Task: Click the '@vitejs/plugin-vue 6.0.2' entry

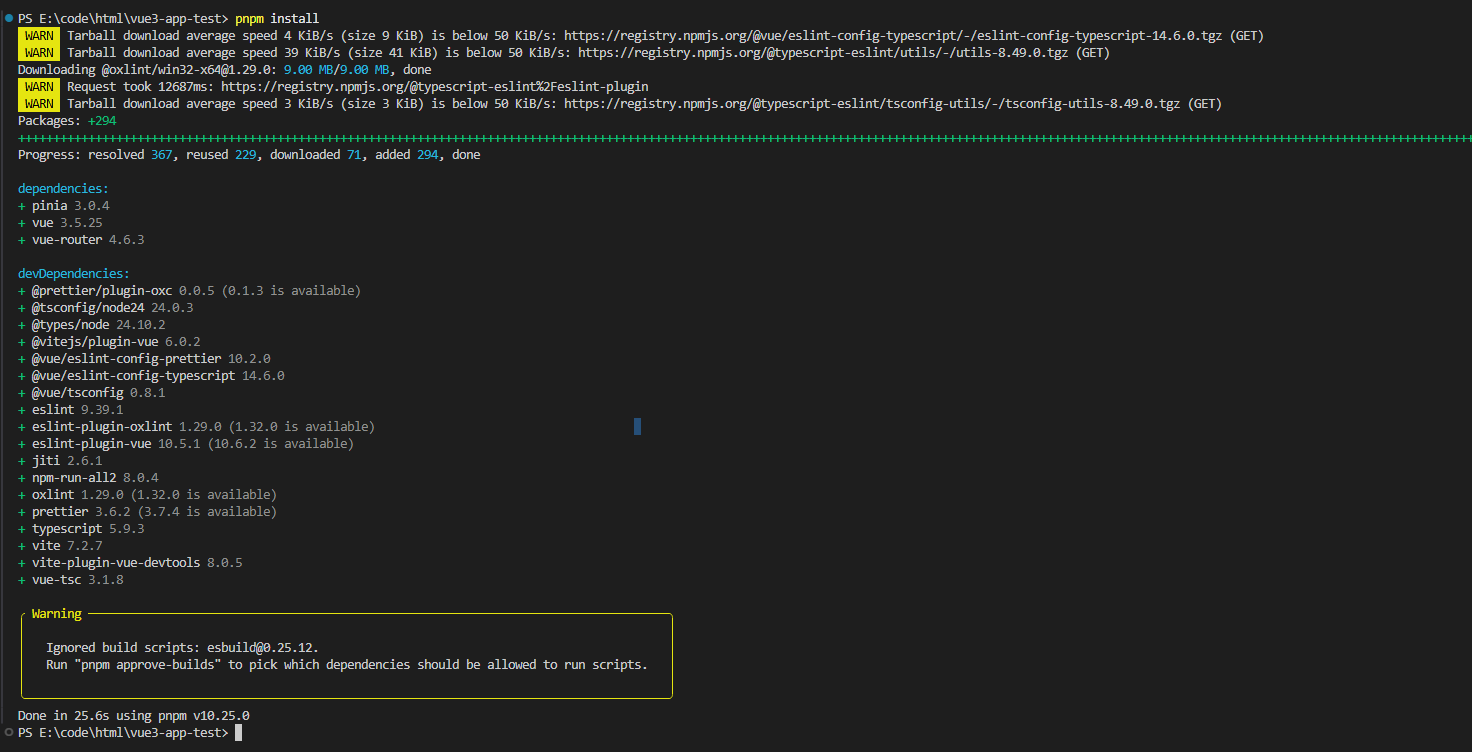Action: (109, 342)
